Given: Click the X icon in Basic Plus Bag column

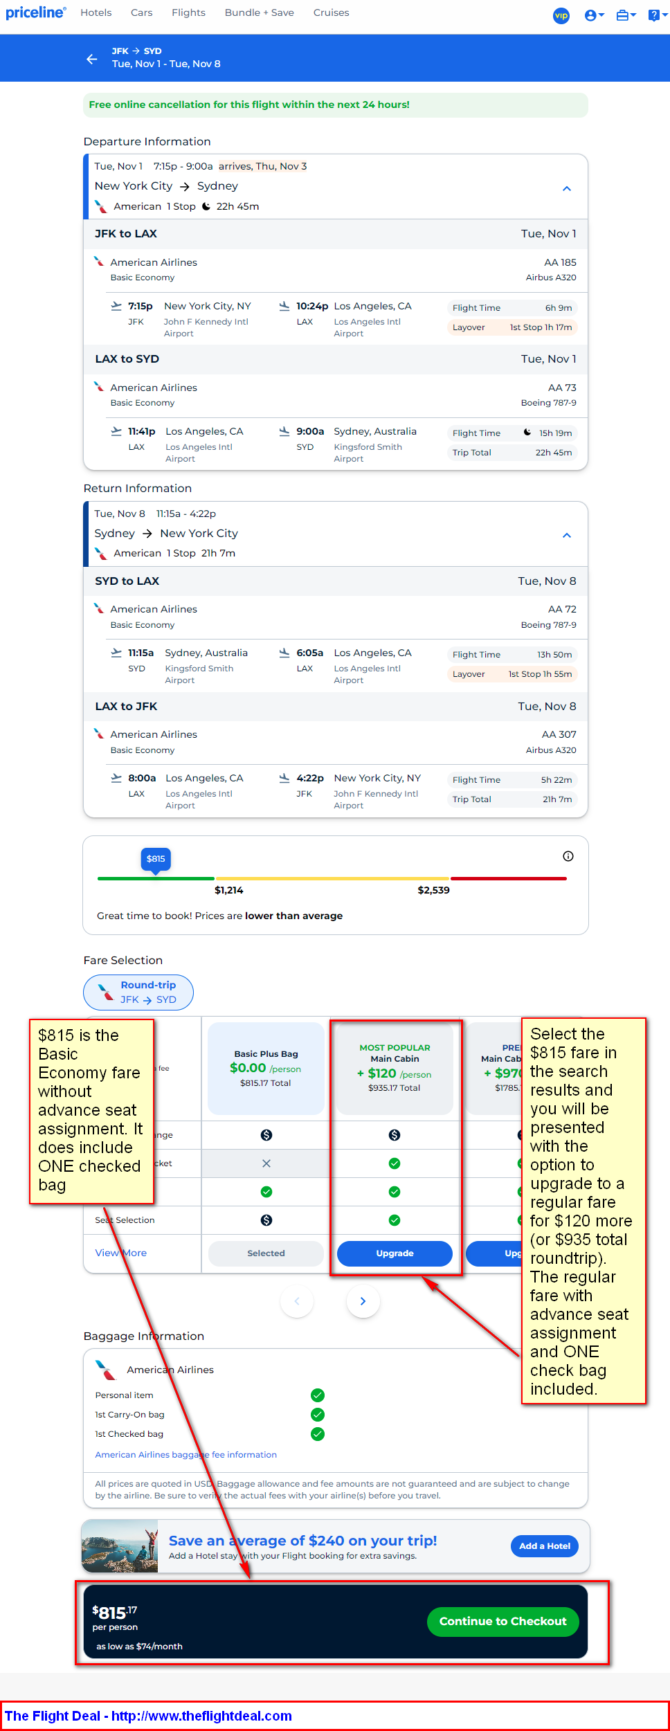Looking at the screenshot, I should [x=266, y=1163].
